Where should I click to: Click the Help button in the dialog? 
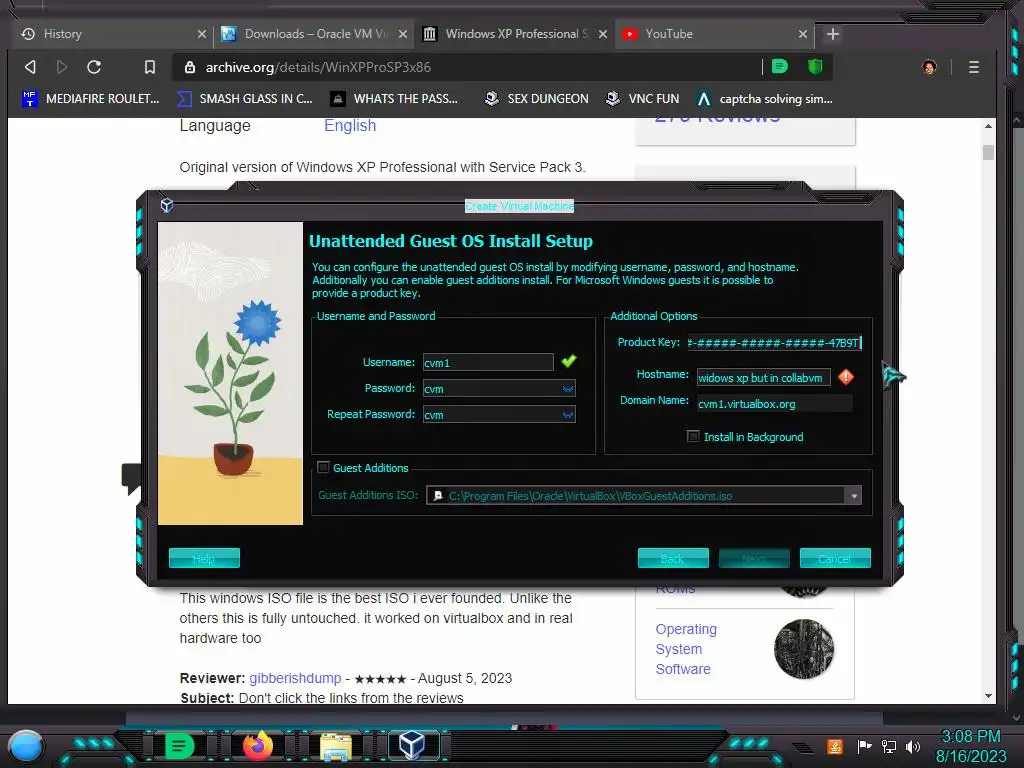tap(204, 558)
